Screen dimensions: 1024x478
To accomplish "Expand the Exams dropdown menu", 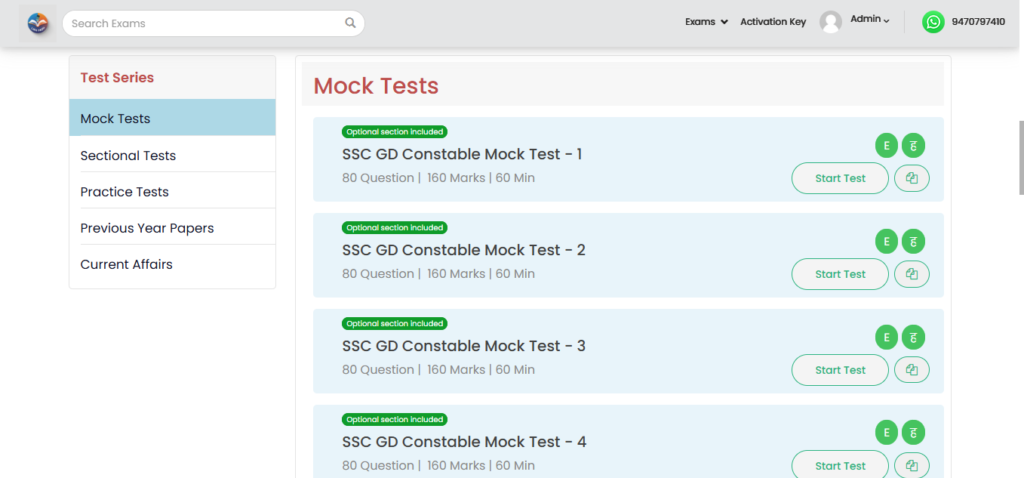I will point(706,22).
